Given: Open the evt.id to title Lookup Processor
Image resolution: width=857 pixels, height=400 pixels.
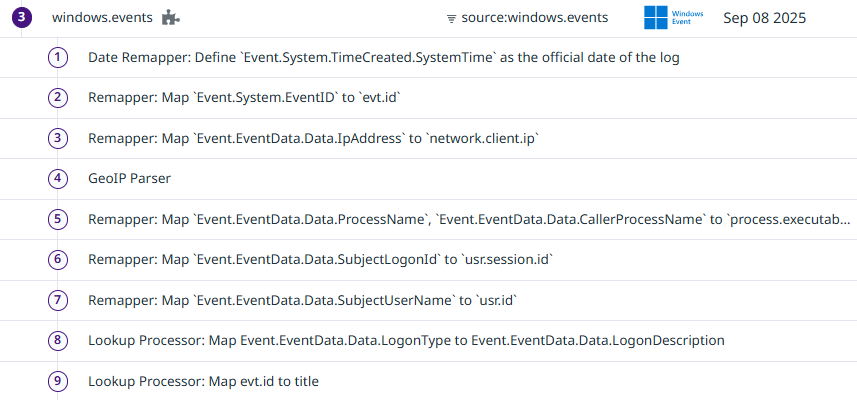Looking at the screenshot, I should 203,381.
